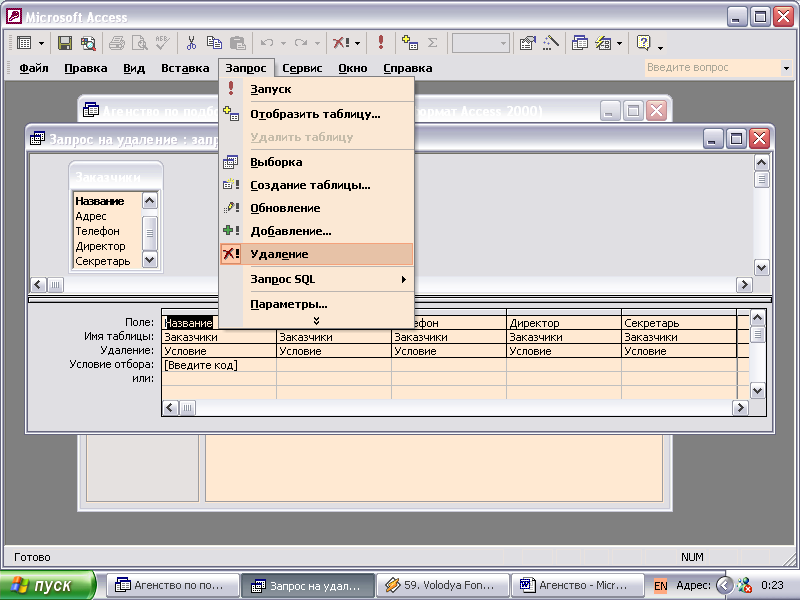The width and height of the screenshot is (800, 600).
Task: Switch to Агенство по по... taskbar window
Action: point(174,585)
